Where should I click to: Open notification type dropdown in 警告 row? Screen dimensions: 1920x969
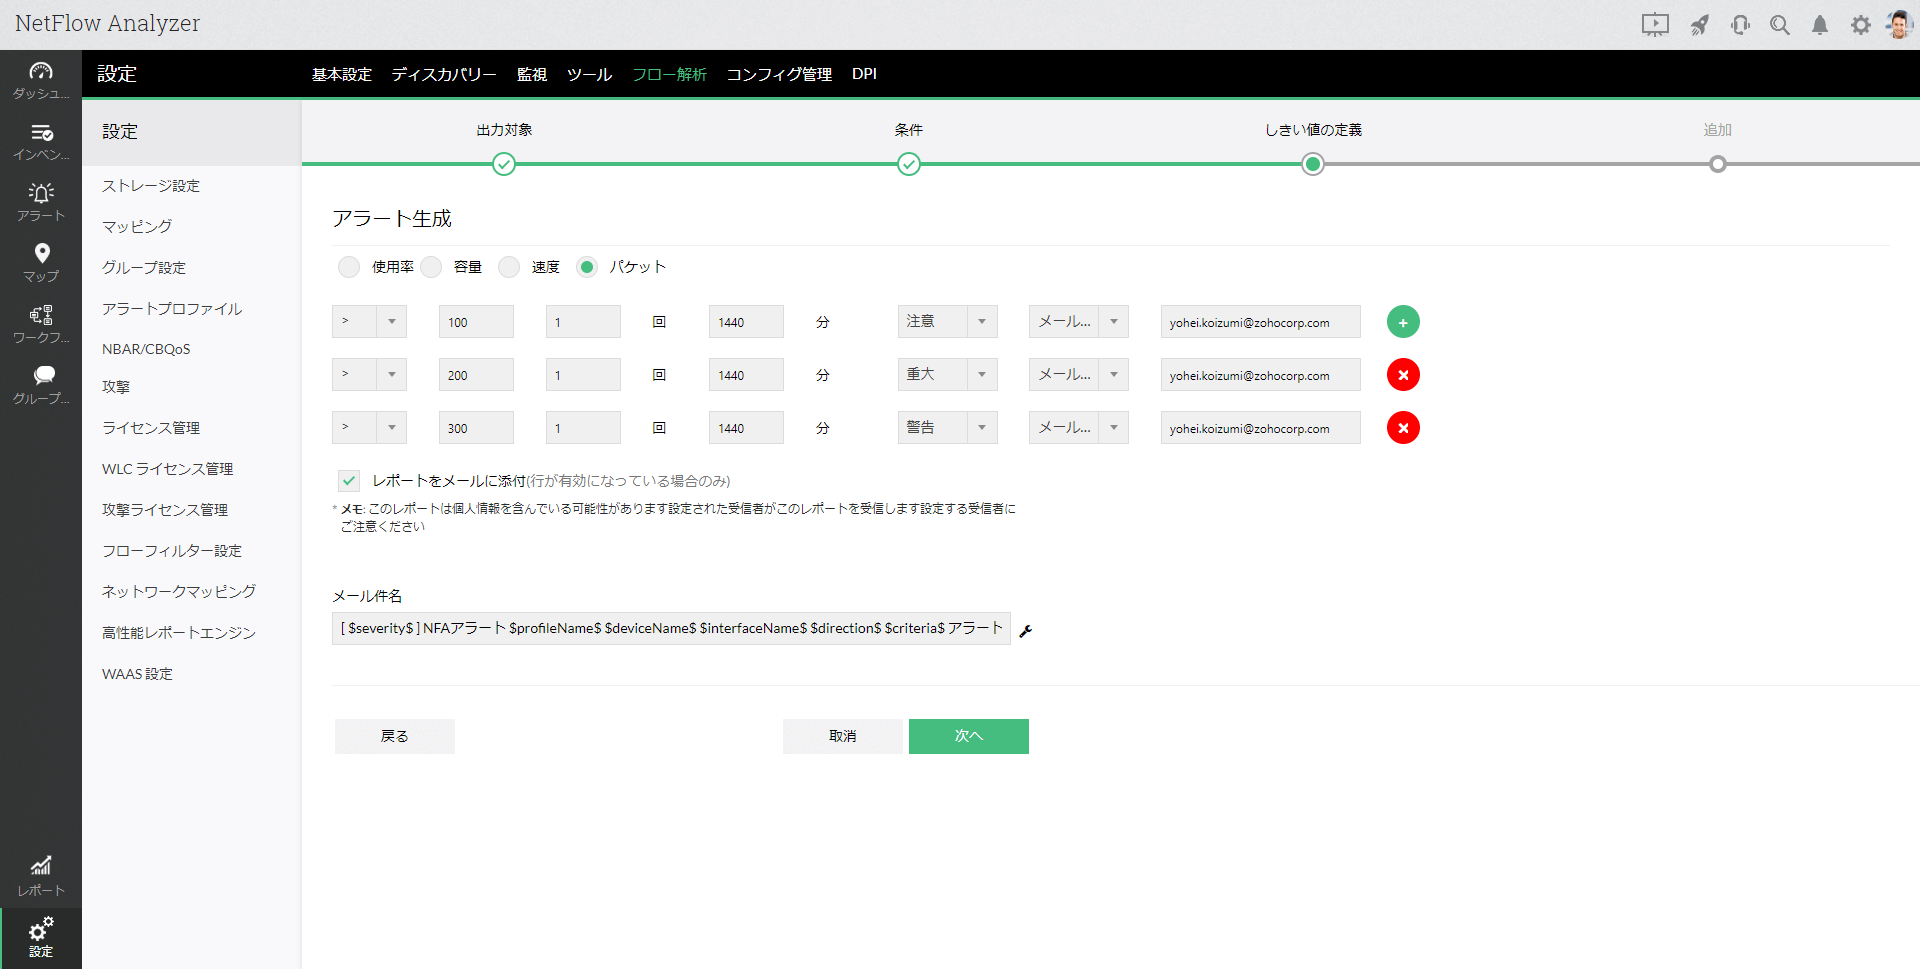(1078, 428)
